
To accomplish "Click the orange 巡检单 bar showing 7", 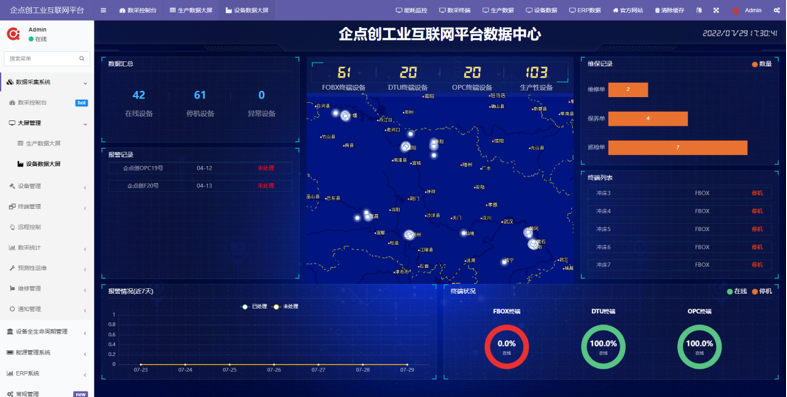I will coord(678,148).
